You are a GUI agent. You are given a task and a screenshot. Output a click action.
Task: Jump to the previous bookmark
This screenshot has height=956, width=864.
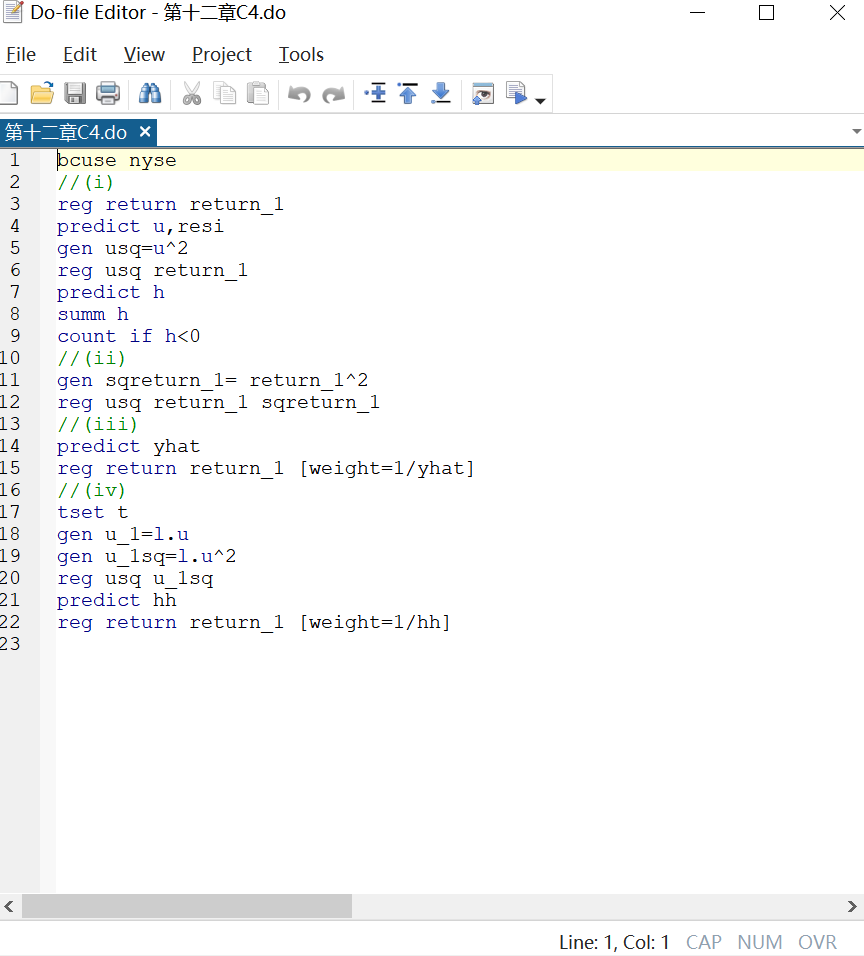point(408,94)
